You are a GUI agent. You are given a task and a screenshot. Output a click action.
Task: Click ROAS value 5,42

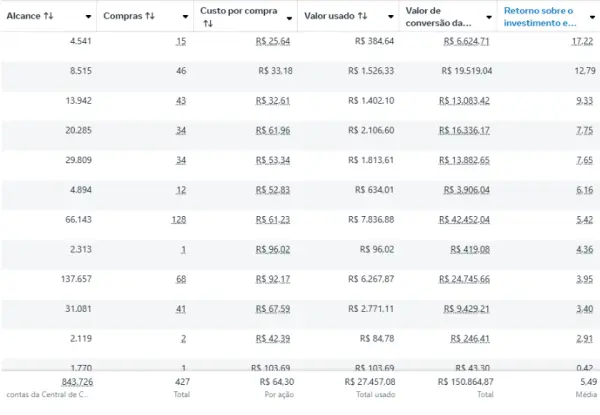click(x=585, y=220)
